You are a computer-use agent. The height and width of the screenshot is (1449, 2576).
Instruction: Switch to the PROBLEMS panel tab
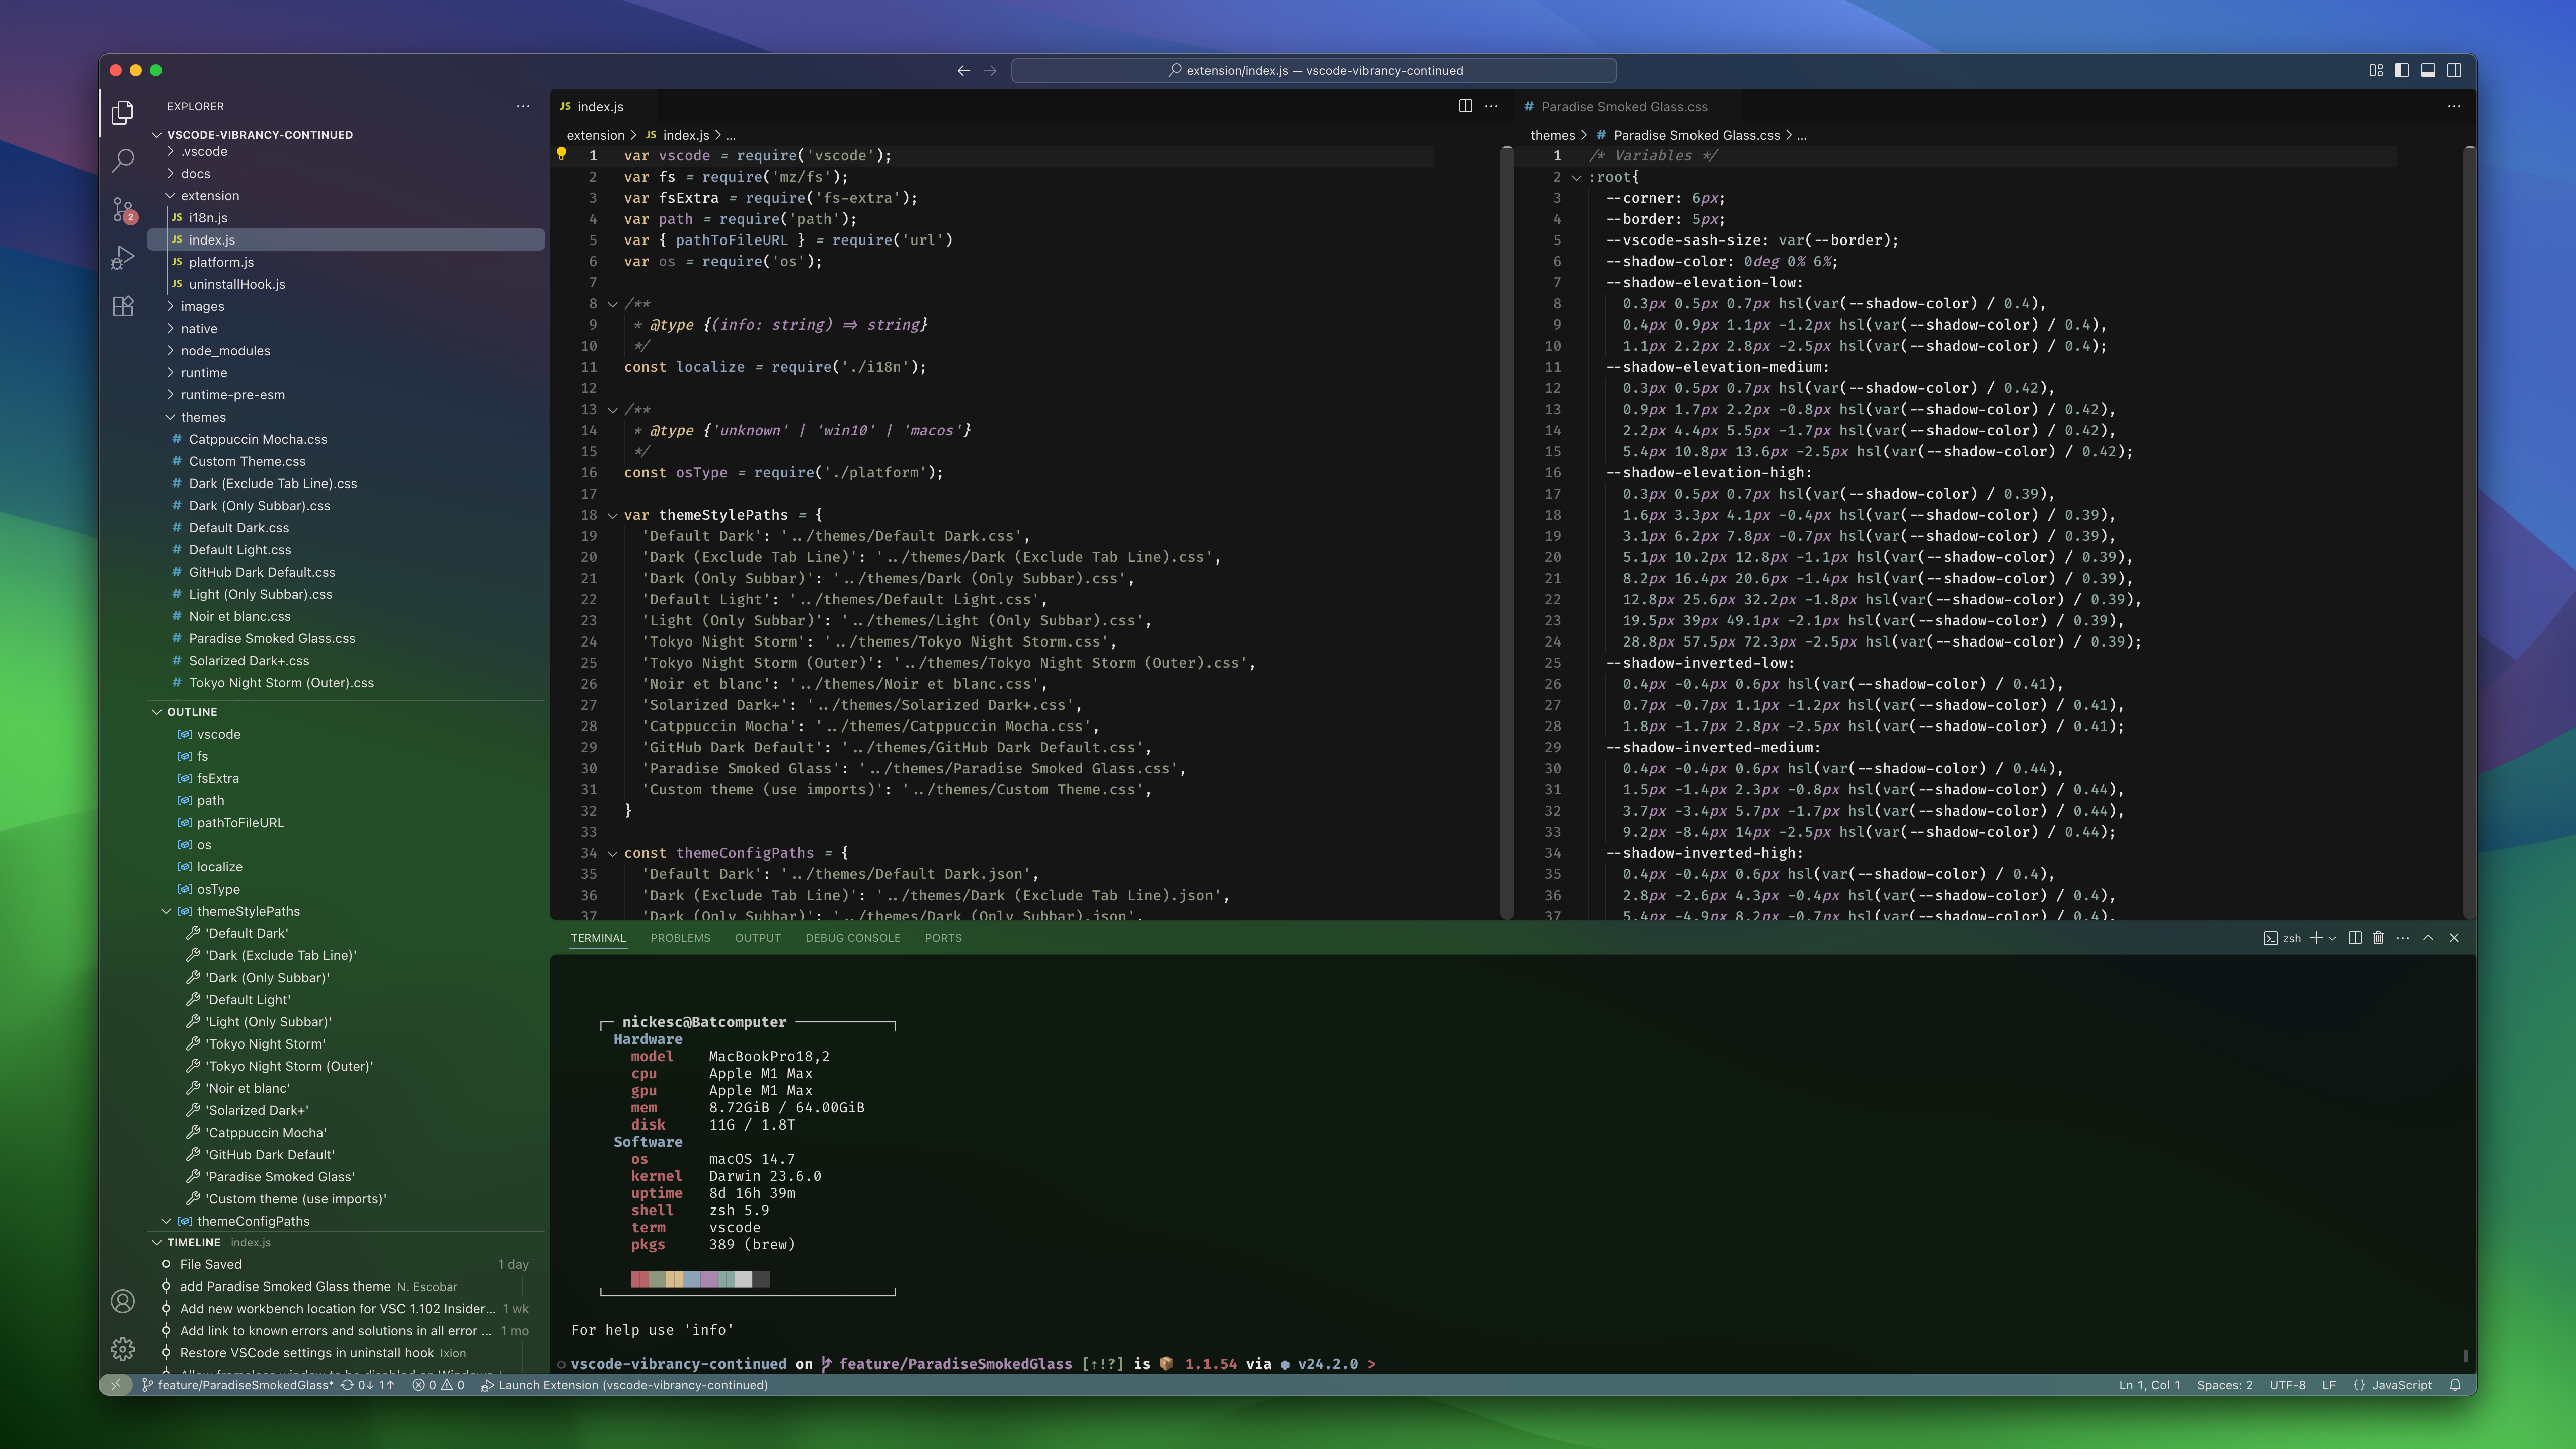680,938
